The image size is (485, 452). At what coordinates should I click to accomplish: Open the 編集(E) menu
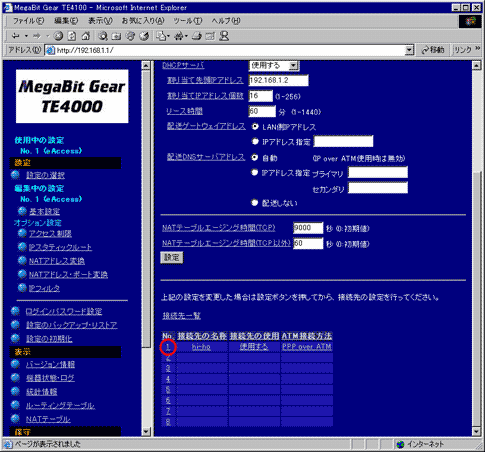[x=66, y=21]
